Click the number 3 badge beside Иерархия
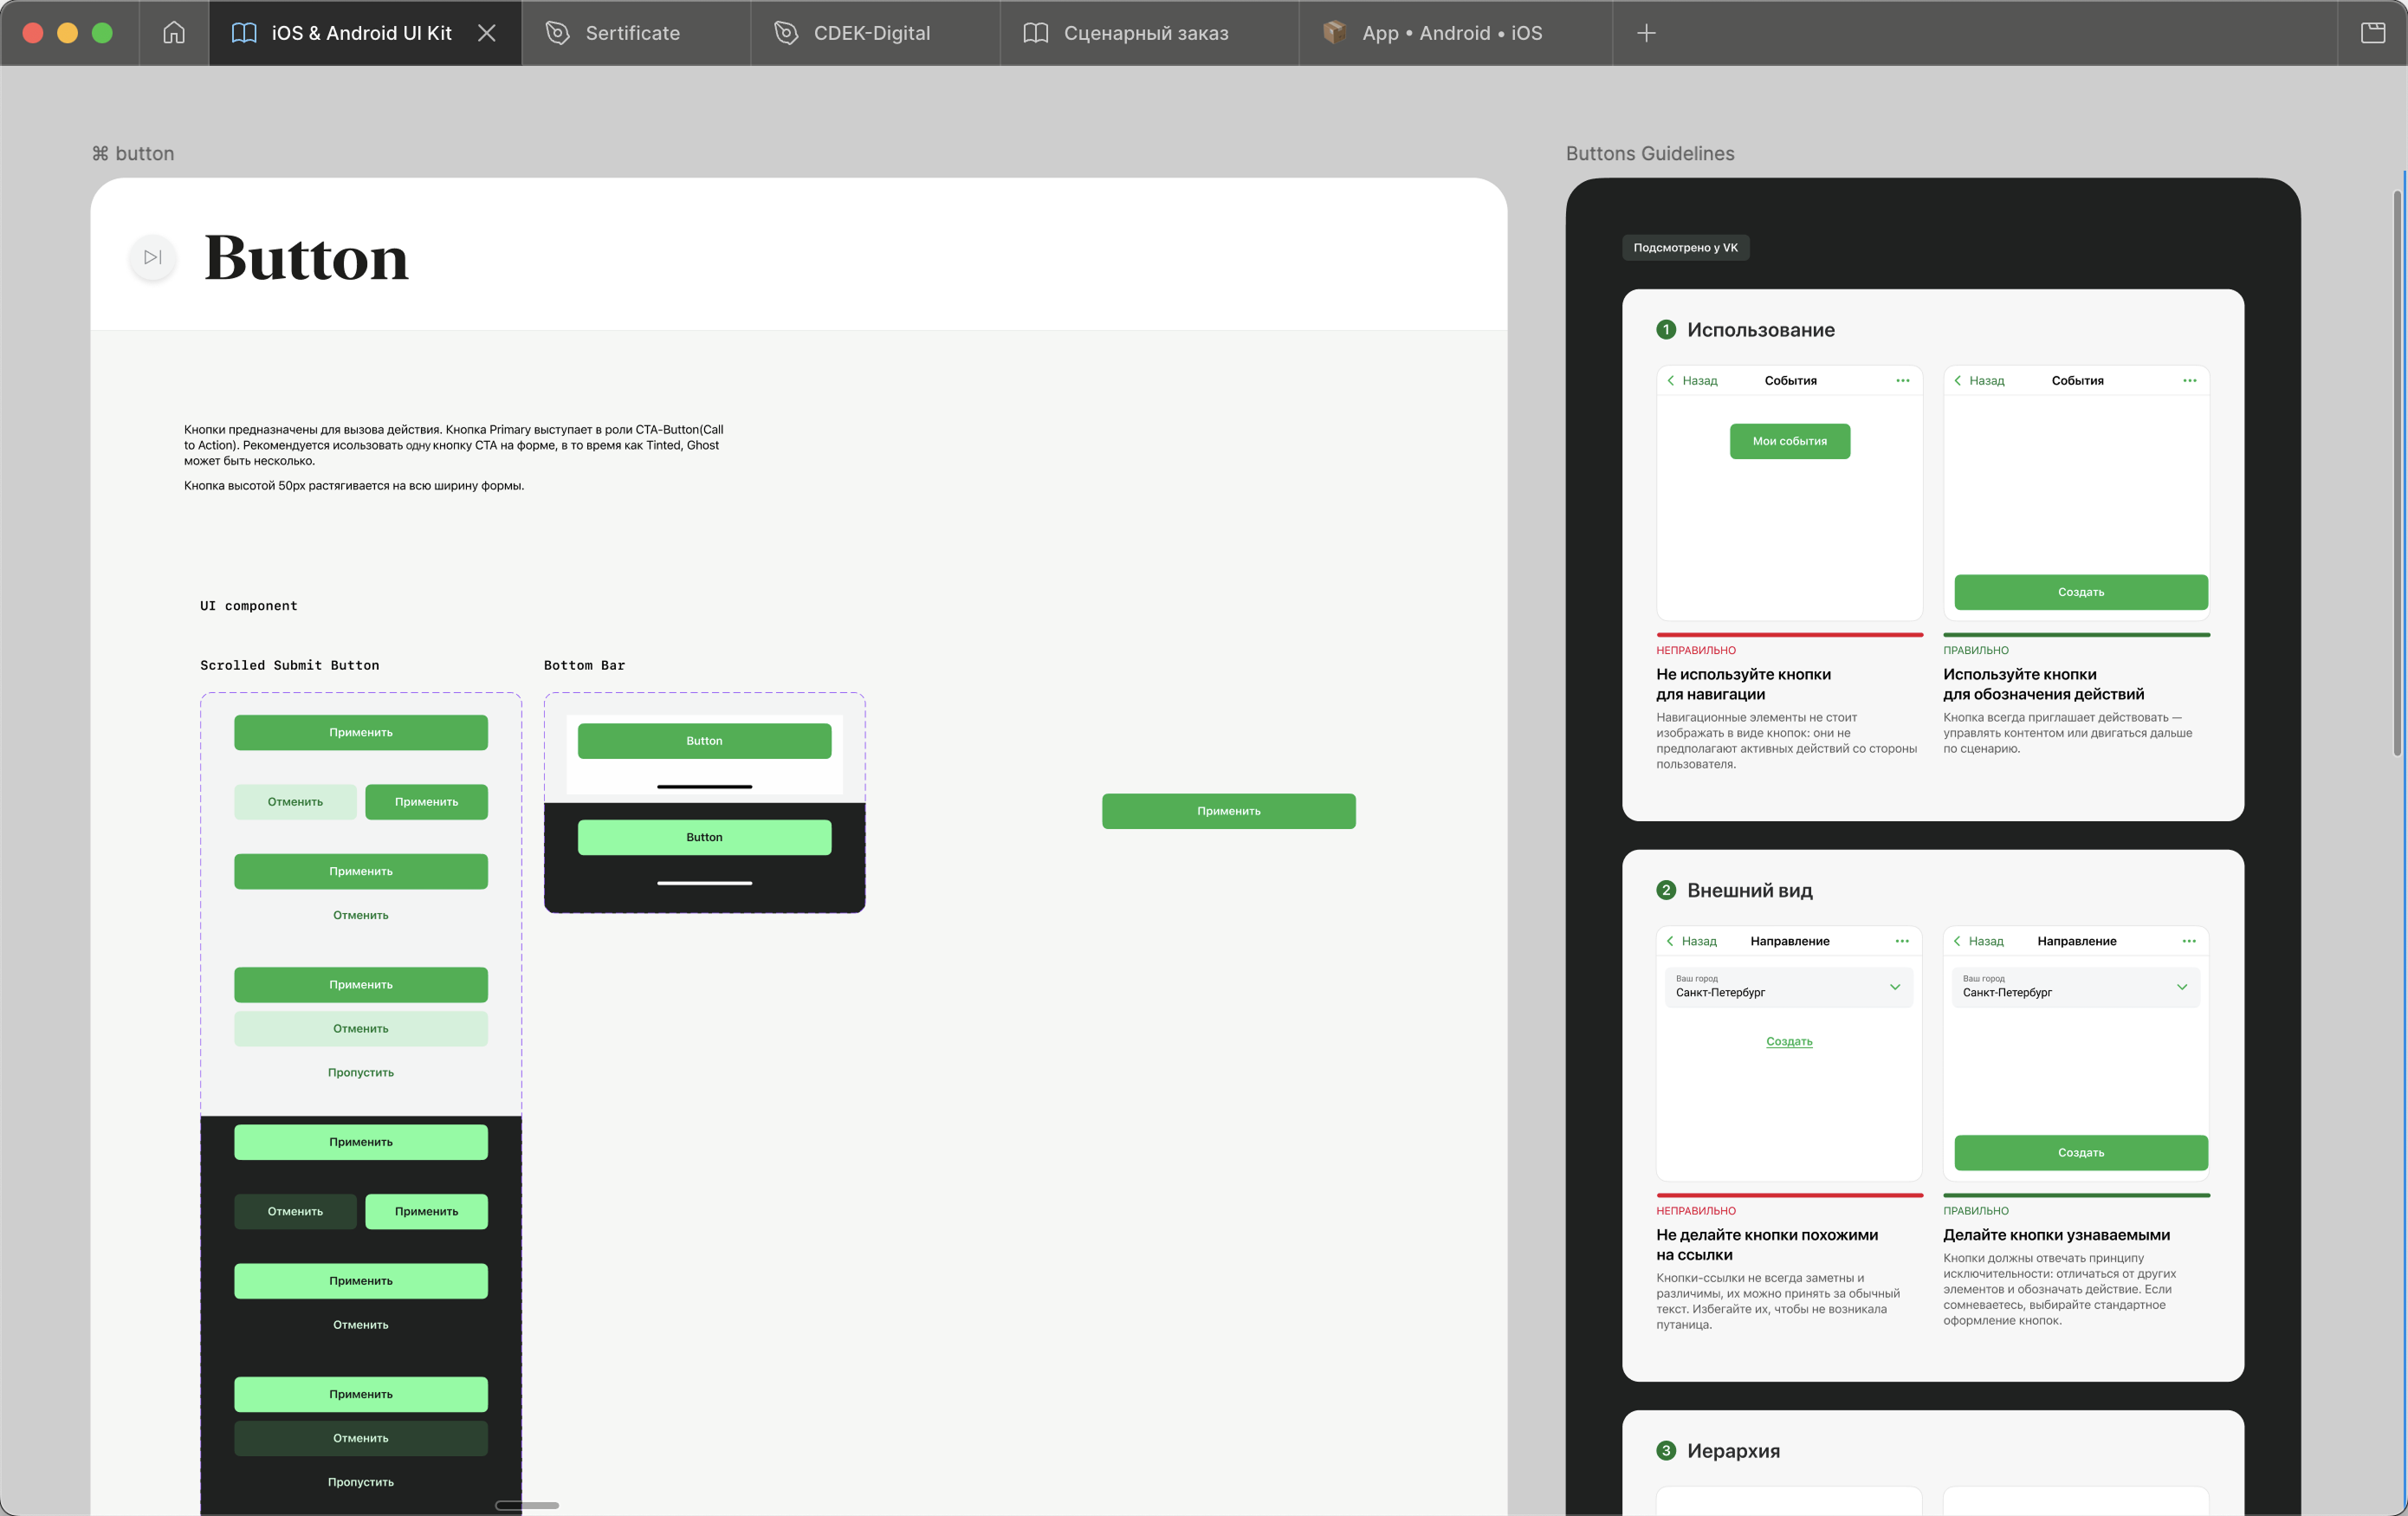 click(x=1666, y=1450)
